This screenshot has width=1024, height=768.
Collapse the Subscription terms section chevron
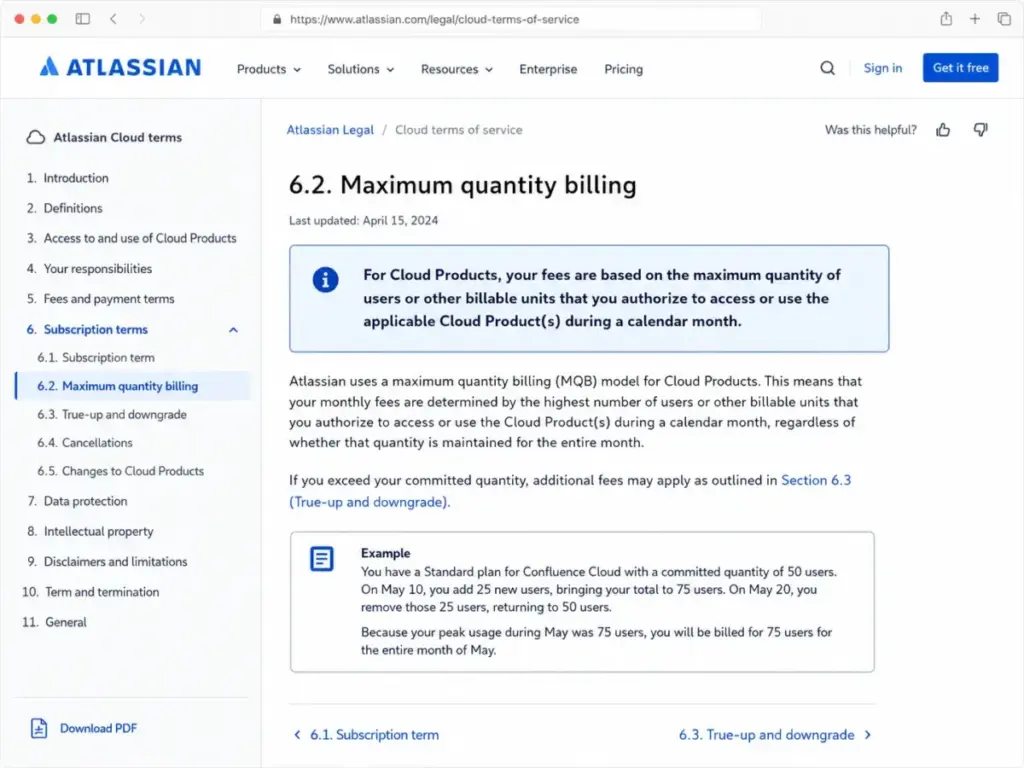click(x=233, y=330)
